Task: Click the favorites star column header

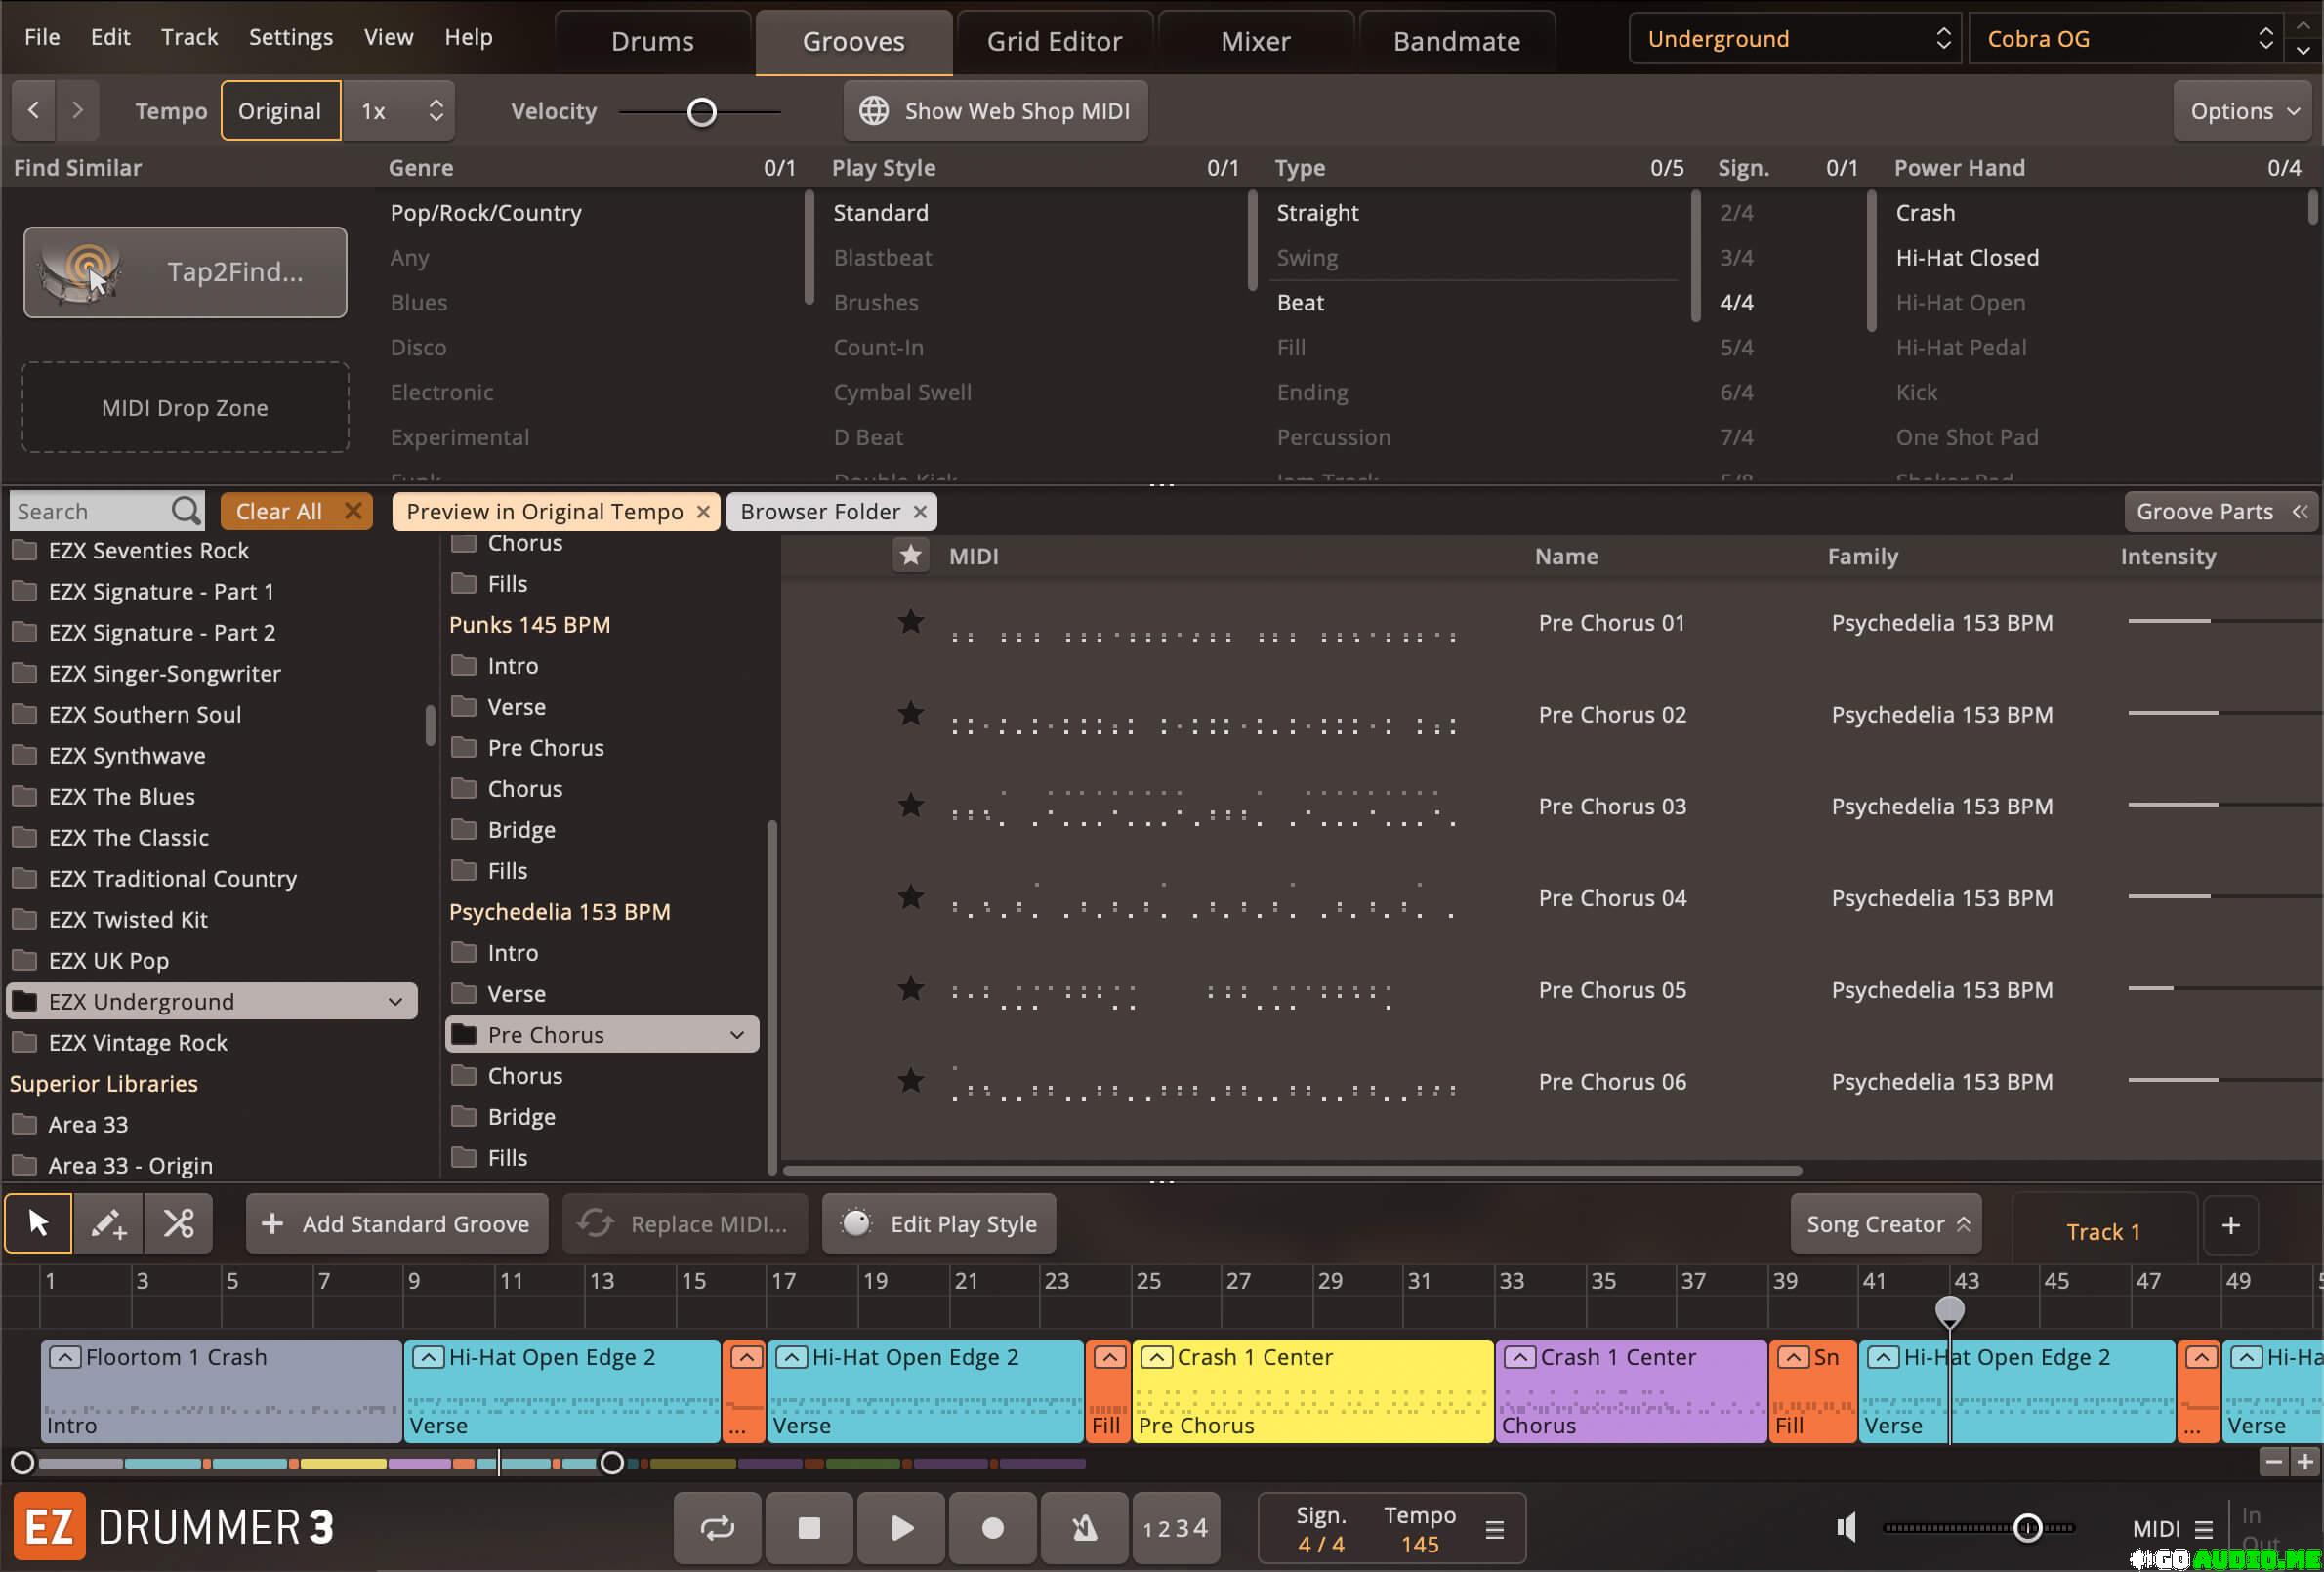Action: click(x=910, y=556)
